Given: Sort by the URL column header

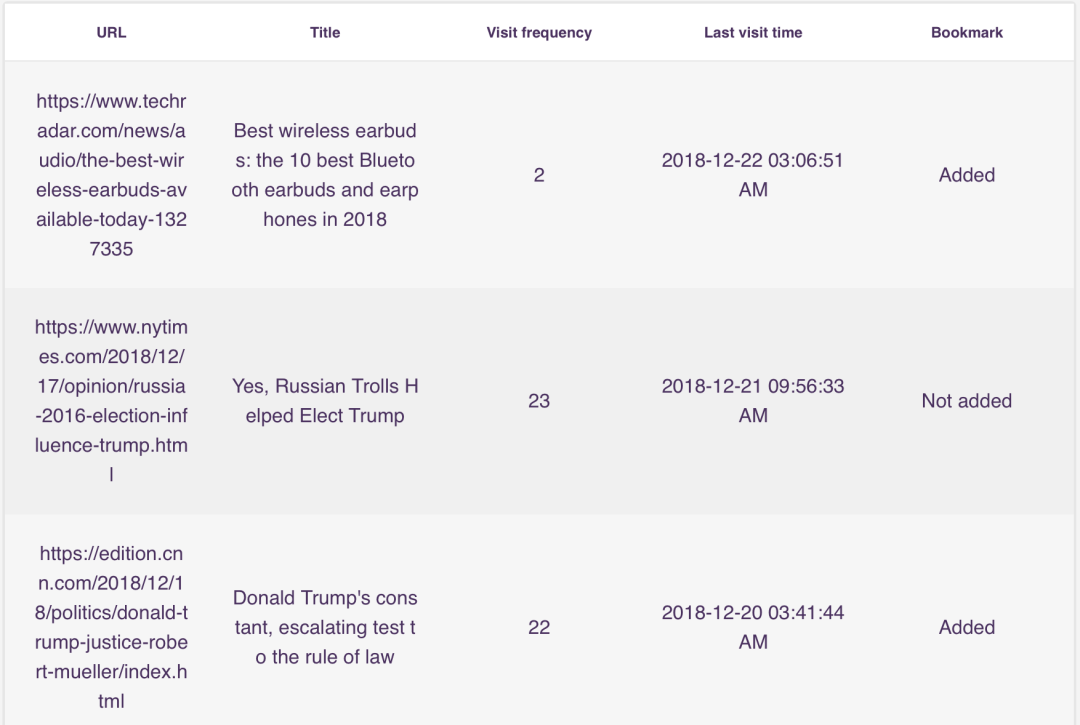Looking at the screenshot, I should (111, 32).
